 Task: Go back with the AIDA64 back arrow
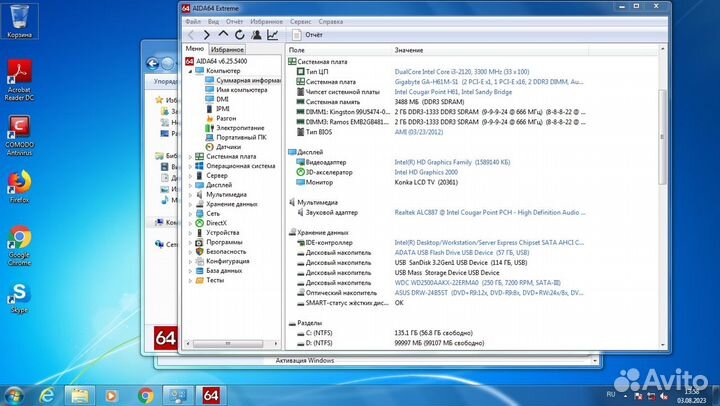[x=191, y=35]
